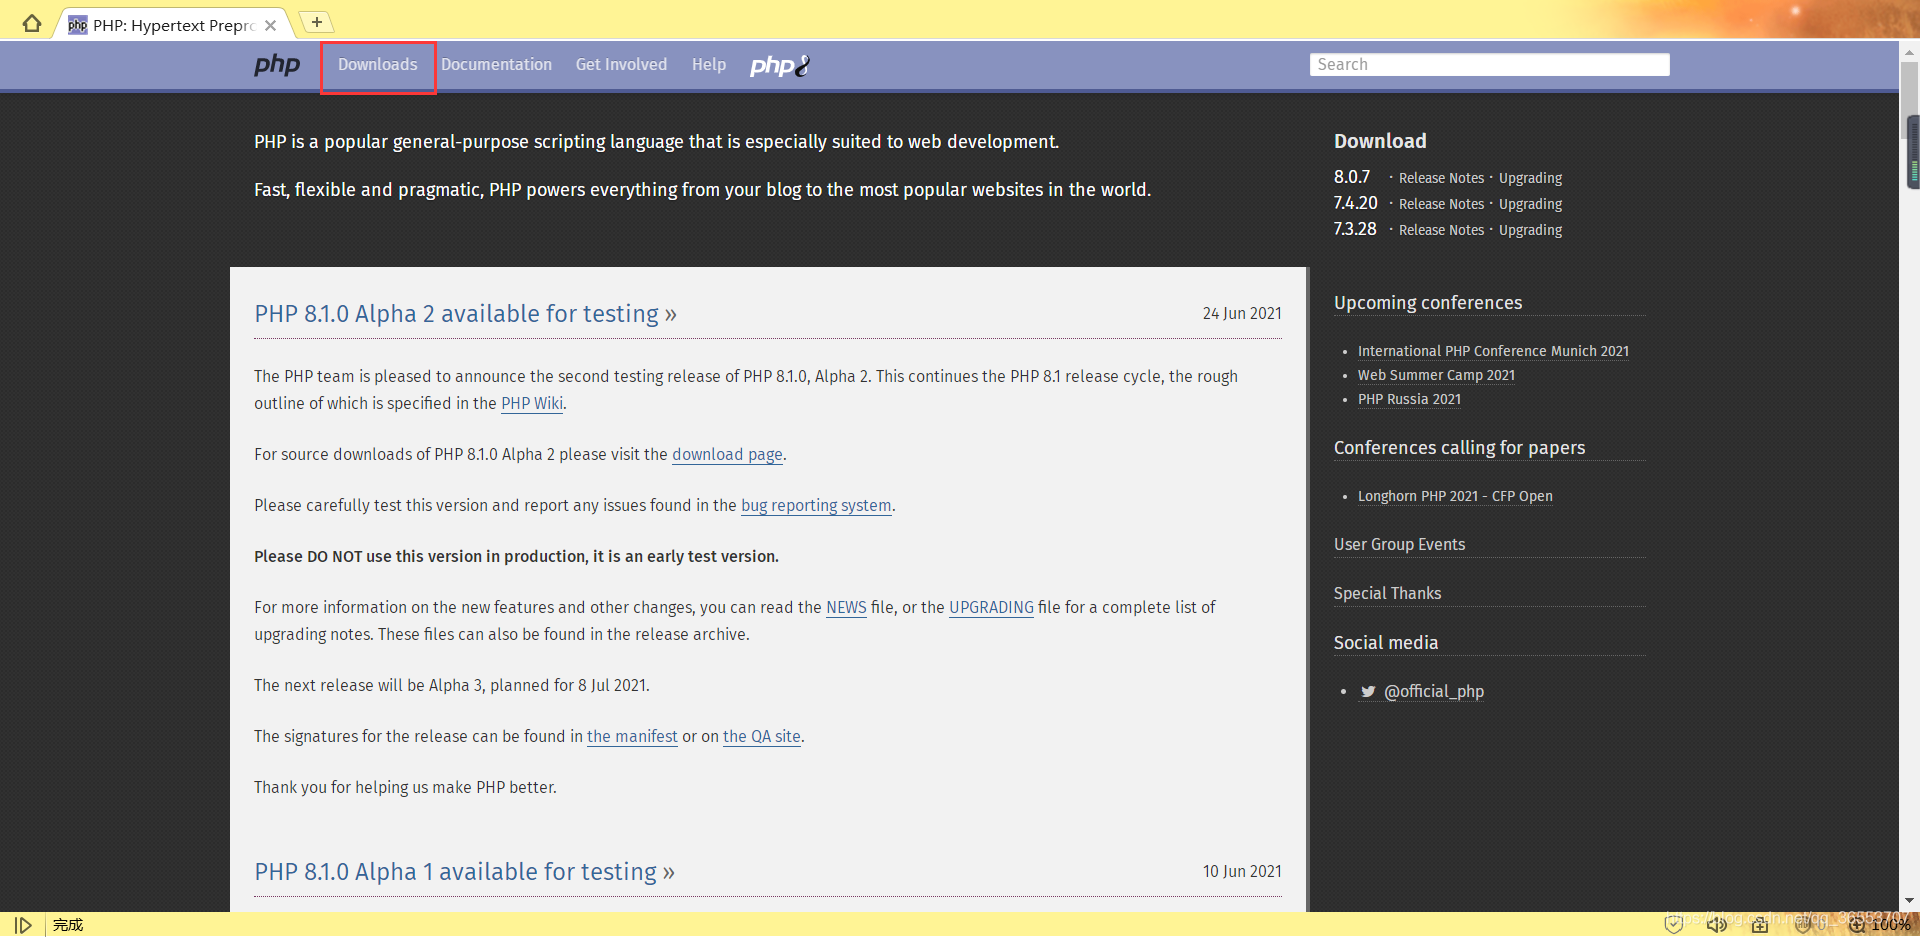Open PHP 8.1.0 Alpha 2 announcement heading
The image size is (1920, 937).
pyautogui.click(x=465, y=314)
